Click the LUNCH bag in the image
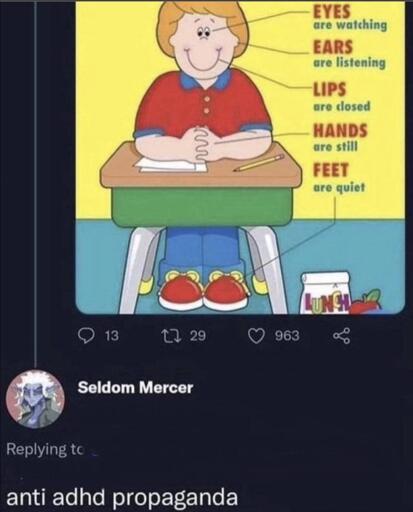This screenshot has width=413, height=512. point(326,293)
